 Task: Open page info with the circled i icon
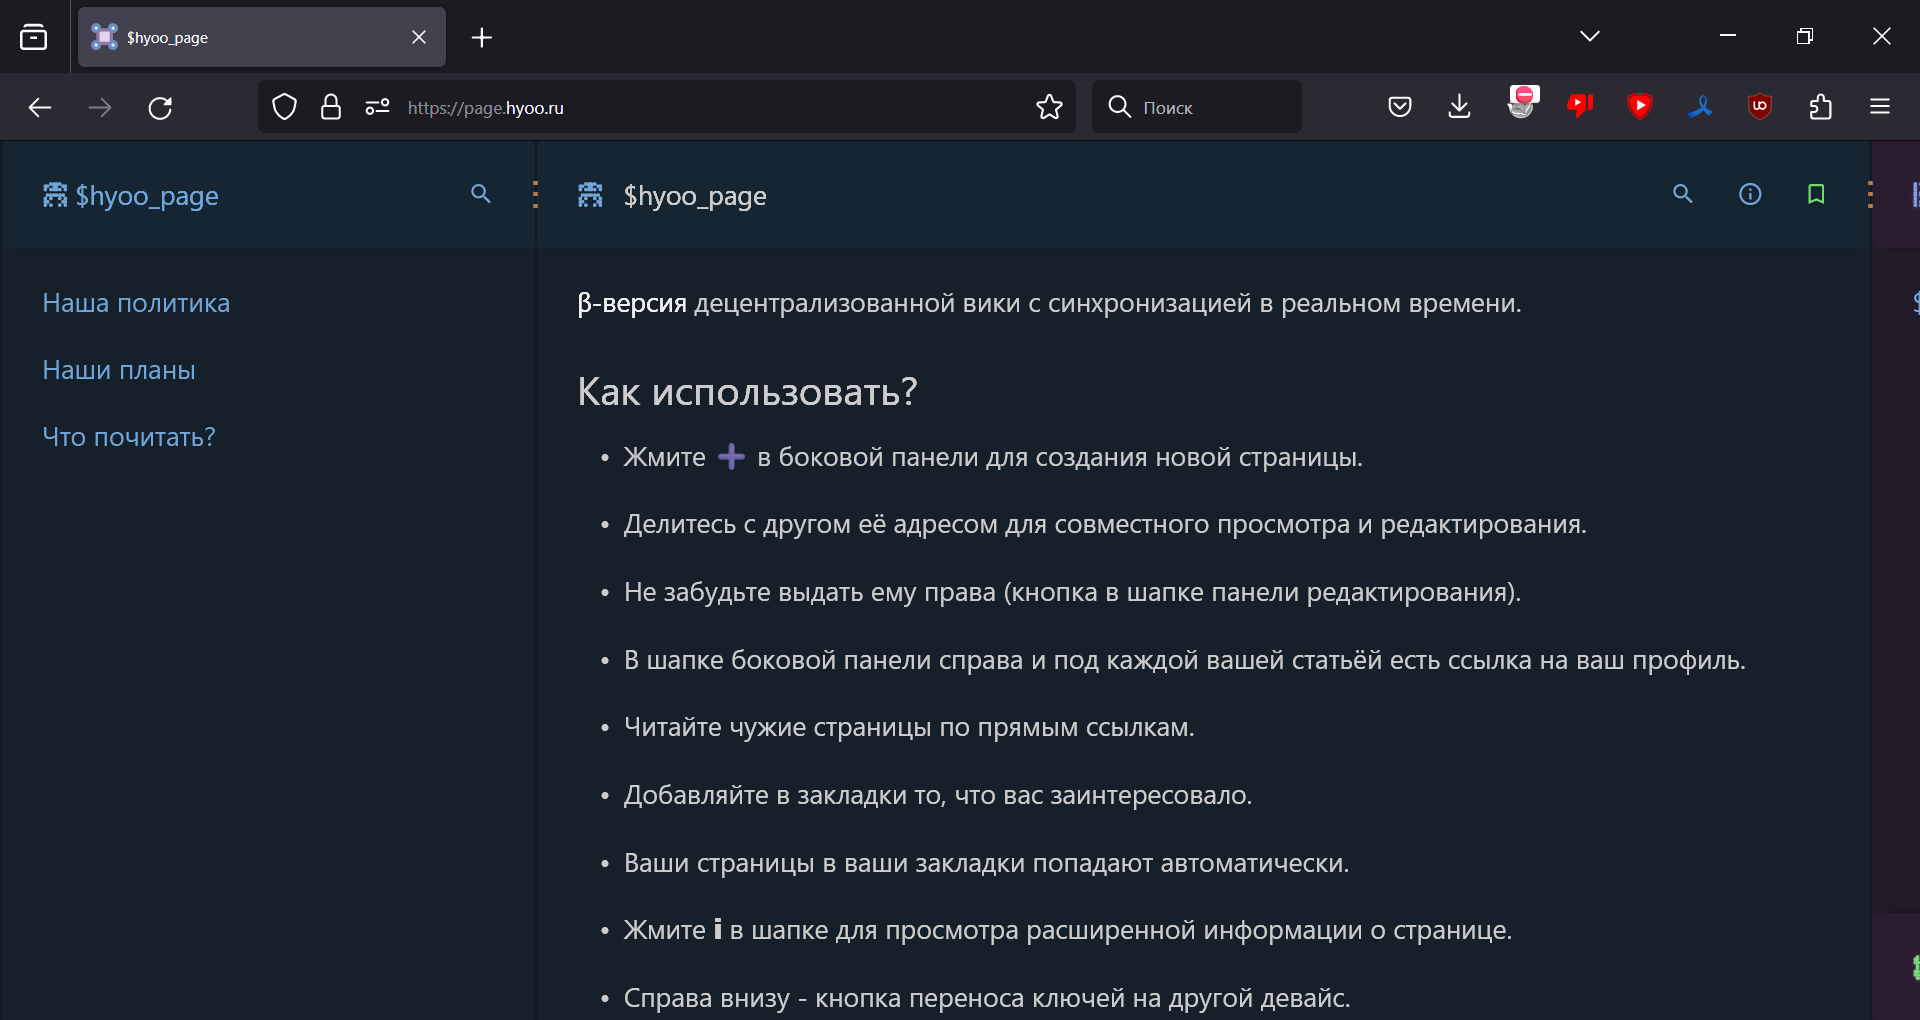(1750, 194)
